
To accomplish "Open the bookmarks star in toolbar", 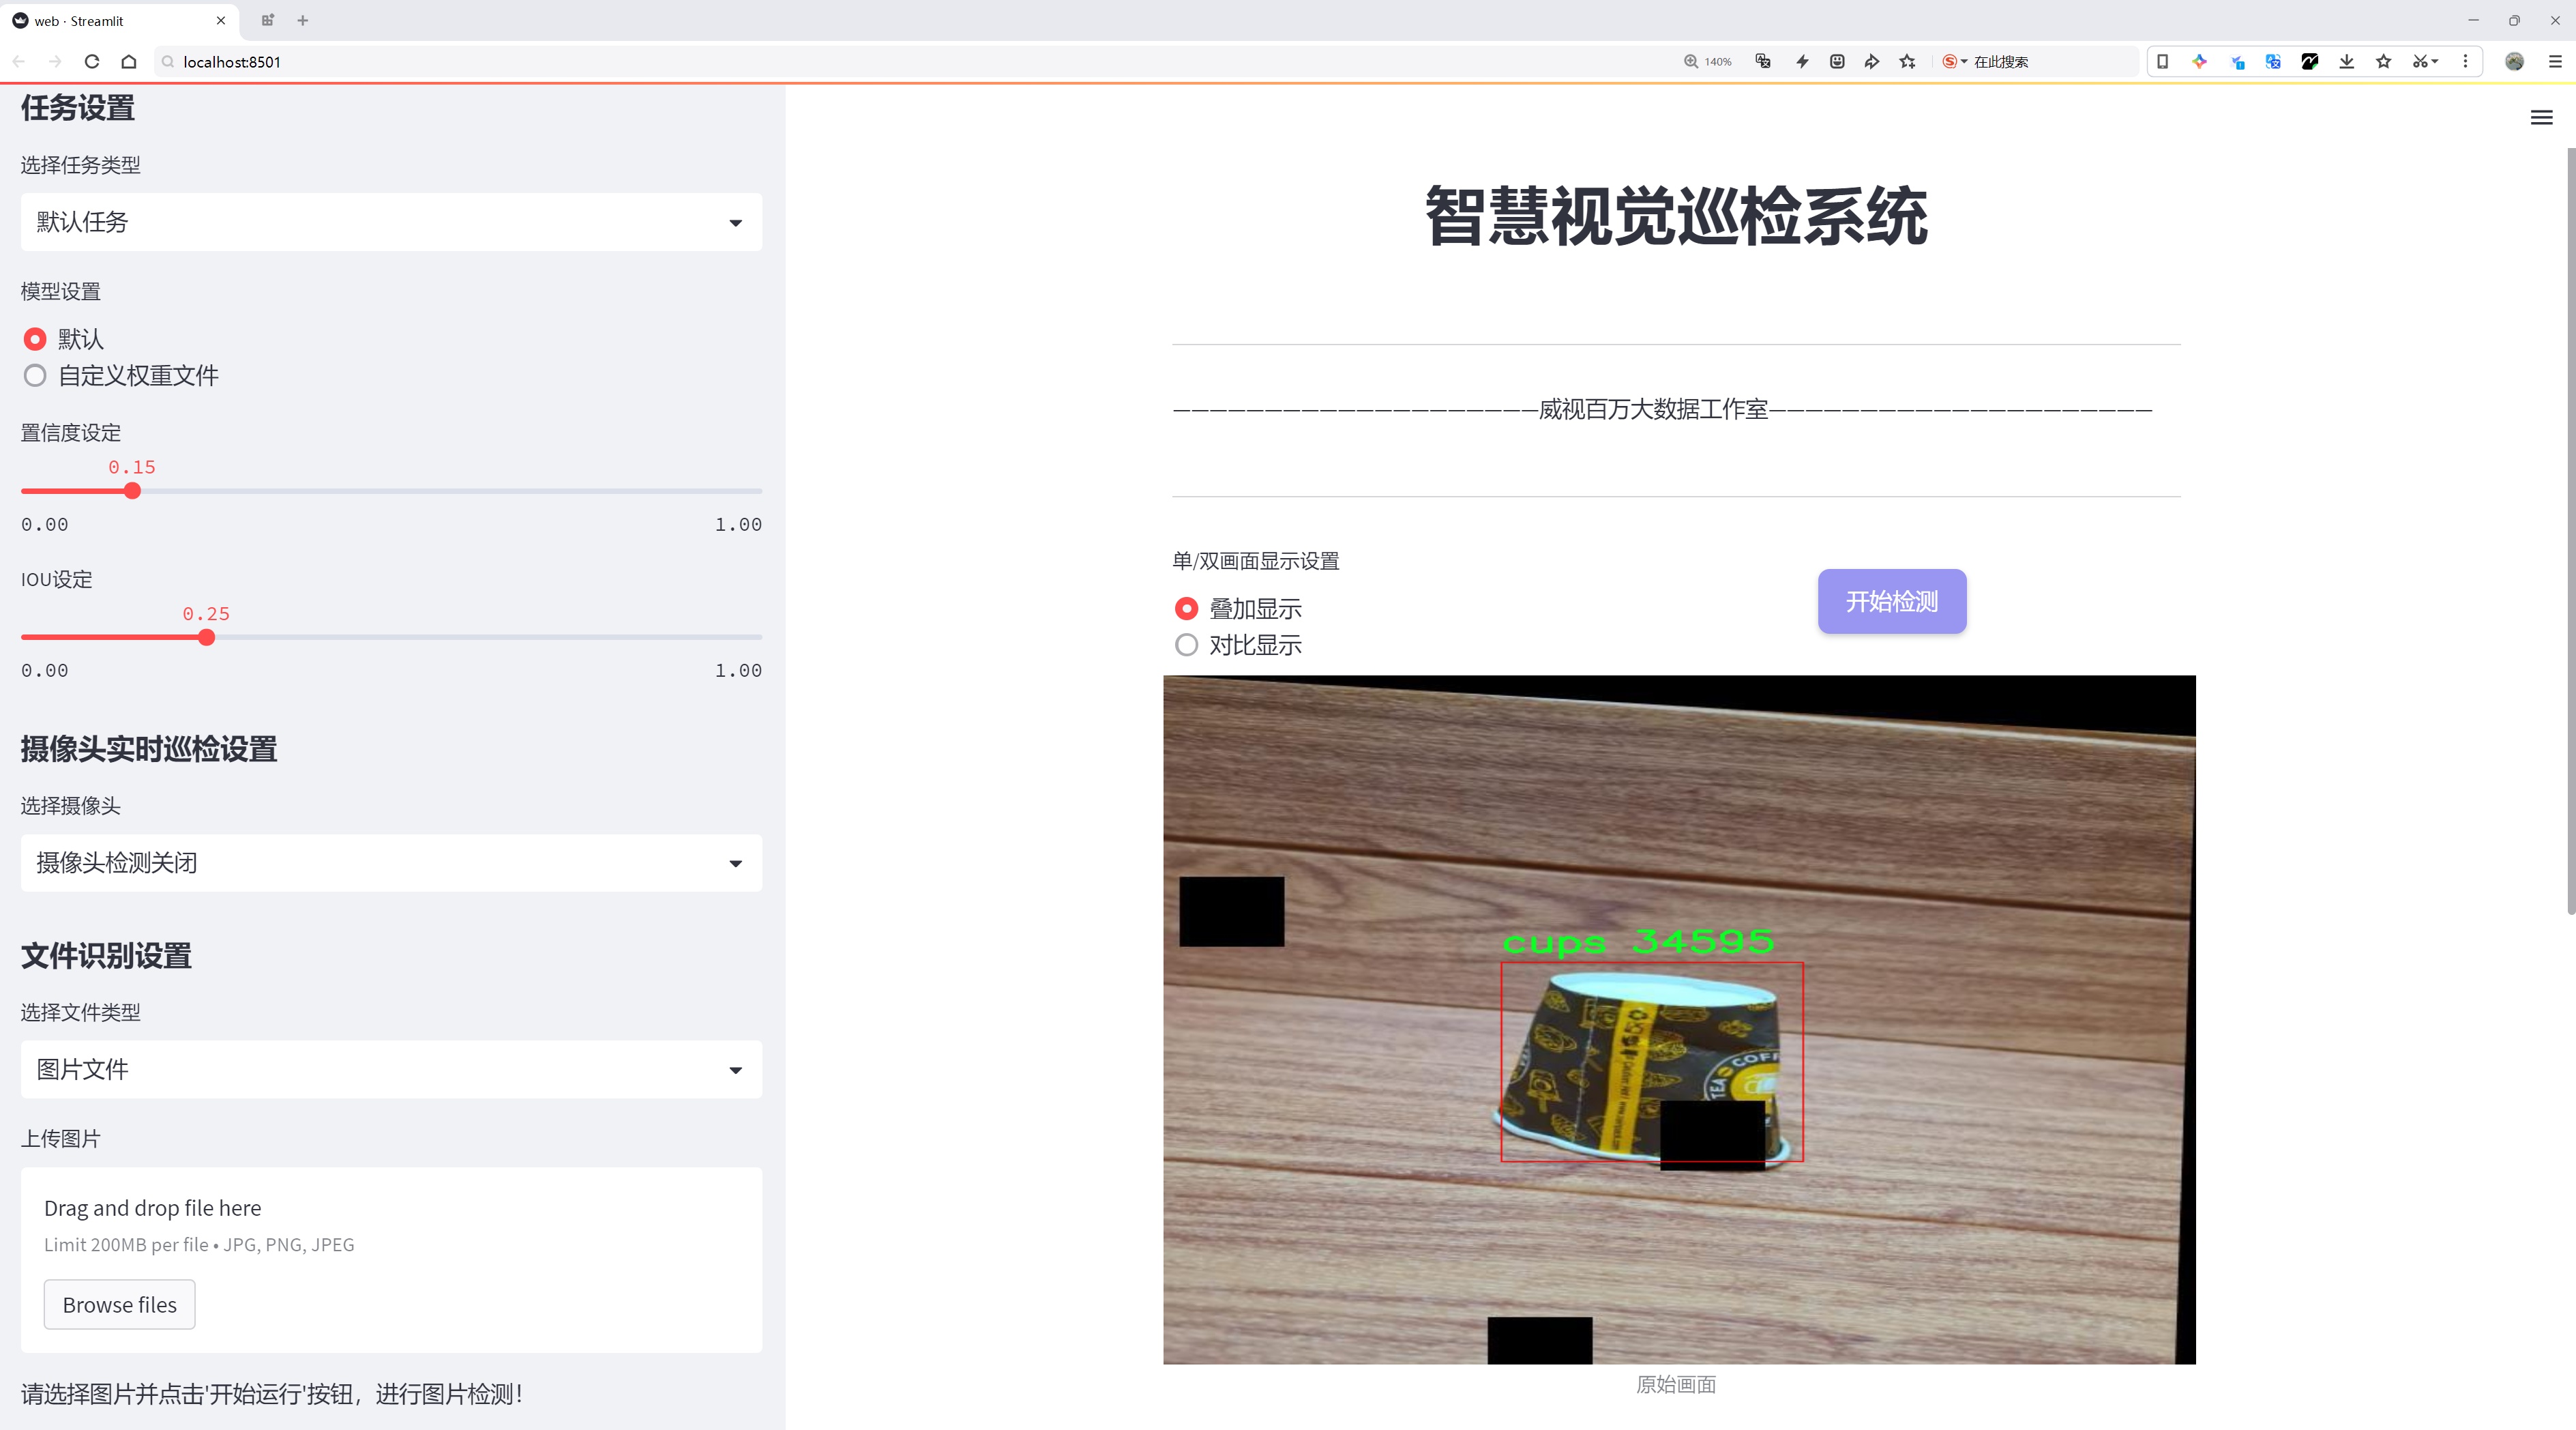I will click(x=2384, y=62).
